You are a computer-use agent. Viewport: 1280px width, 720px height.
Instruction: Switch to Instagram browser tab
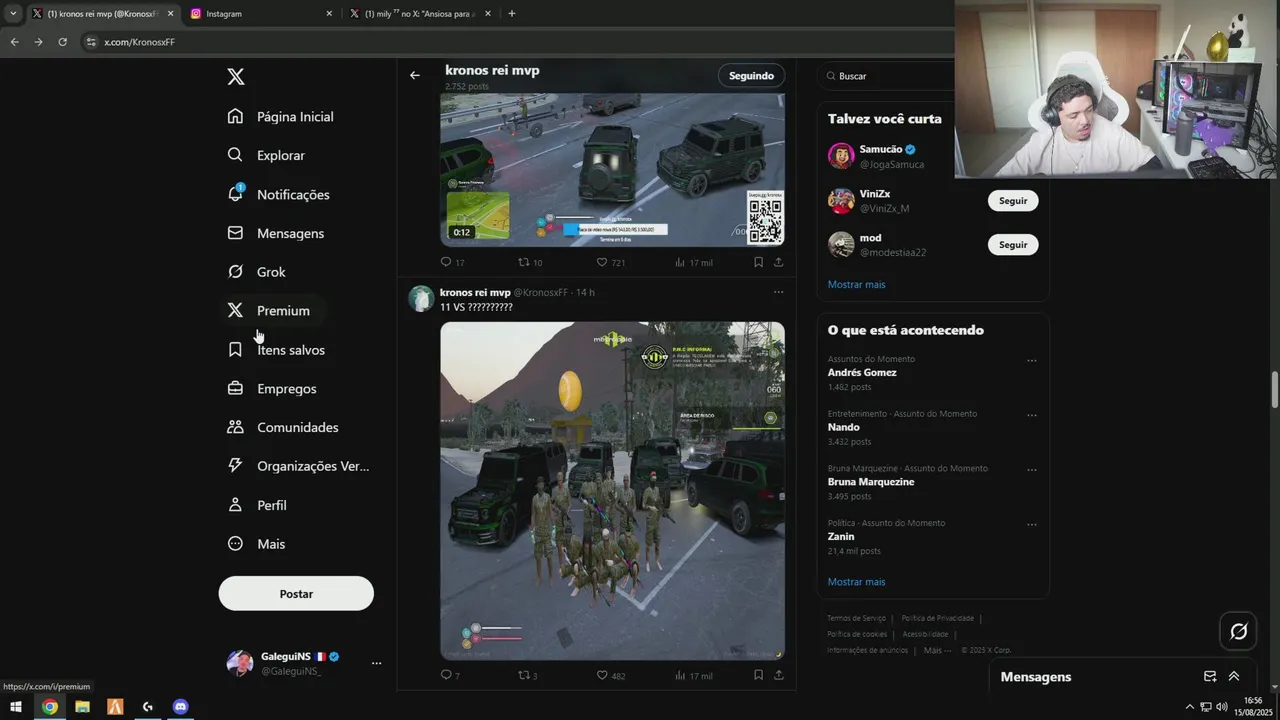[261, 14]
